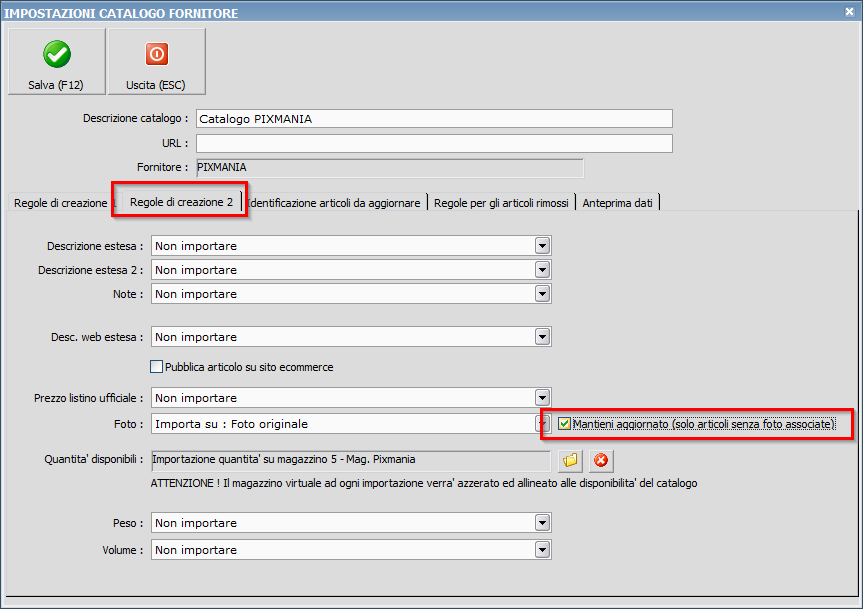Screen dimensions: 863x609
Task: Click the Descrizione catalogo input field
Action: 434,118
